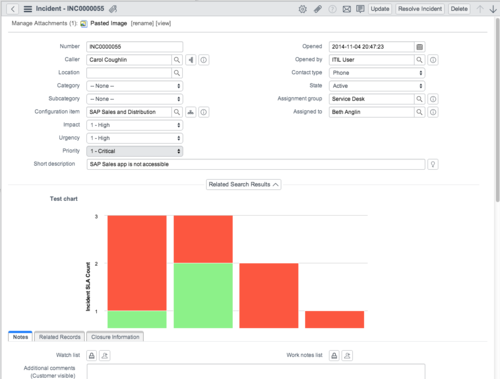Add me to the Work notes list
The height and width of the screenshot is (379, 500).
(x=347, y=356)
